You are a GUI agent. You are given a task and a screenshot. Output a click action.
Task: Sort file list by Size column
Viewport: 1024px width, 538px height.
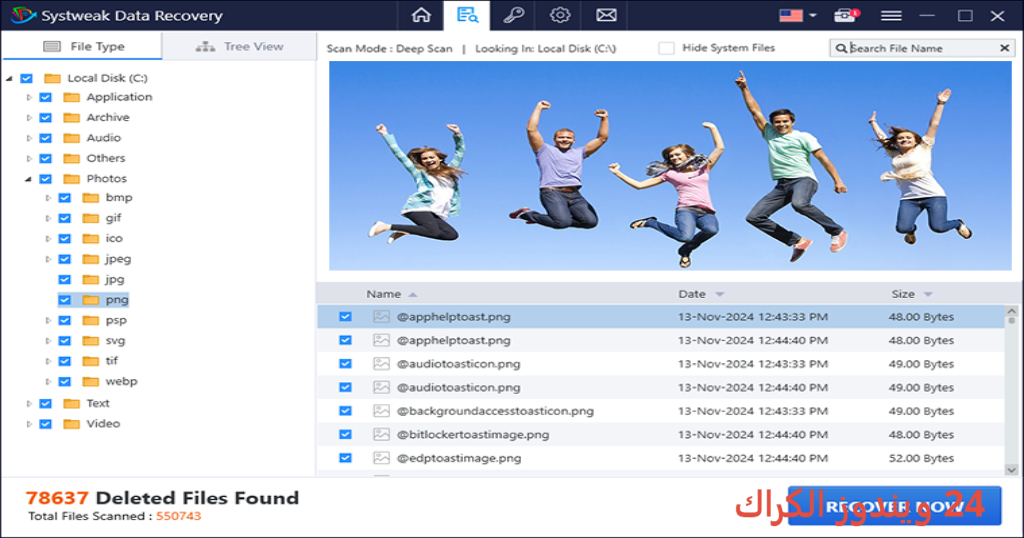[903, 294]
